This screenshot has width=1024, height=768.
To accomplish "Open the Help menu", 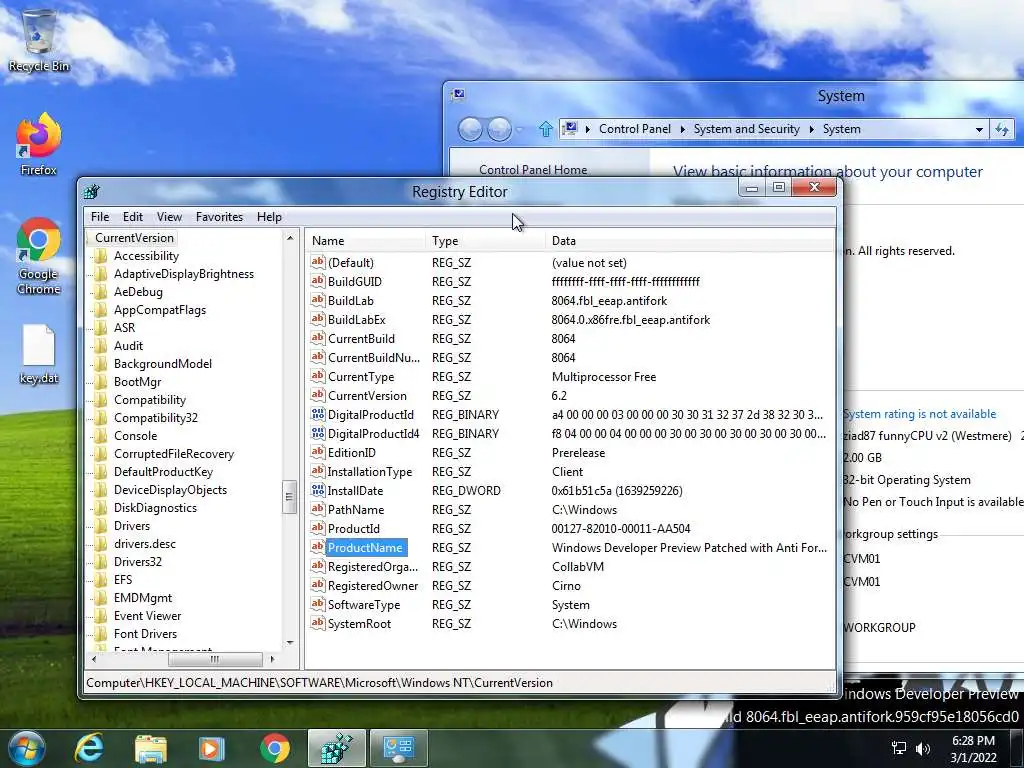I will click(x=269, y=217).
